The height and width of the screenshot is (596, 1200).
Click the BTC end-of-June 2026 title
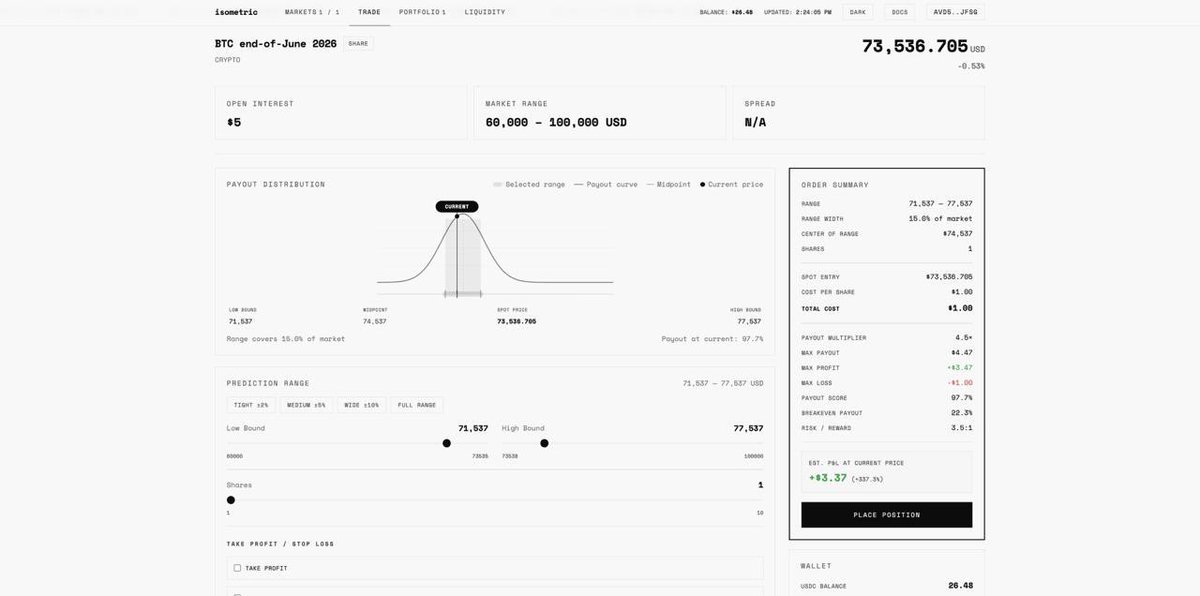click(x=276, y=44)
